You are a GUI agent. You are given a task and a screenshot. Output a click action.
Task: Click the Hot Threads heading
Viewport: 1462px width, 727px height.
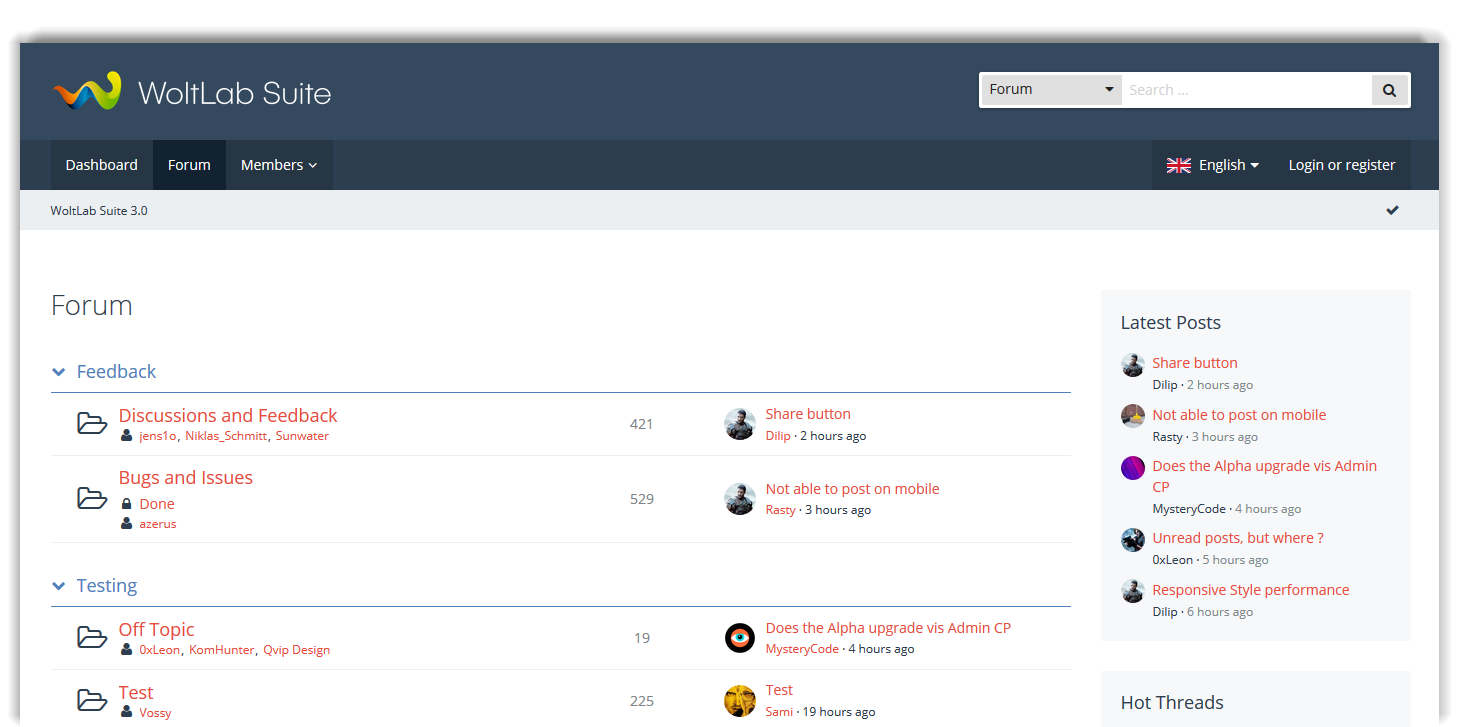(x=1172, y=703)
